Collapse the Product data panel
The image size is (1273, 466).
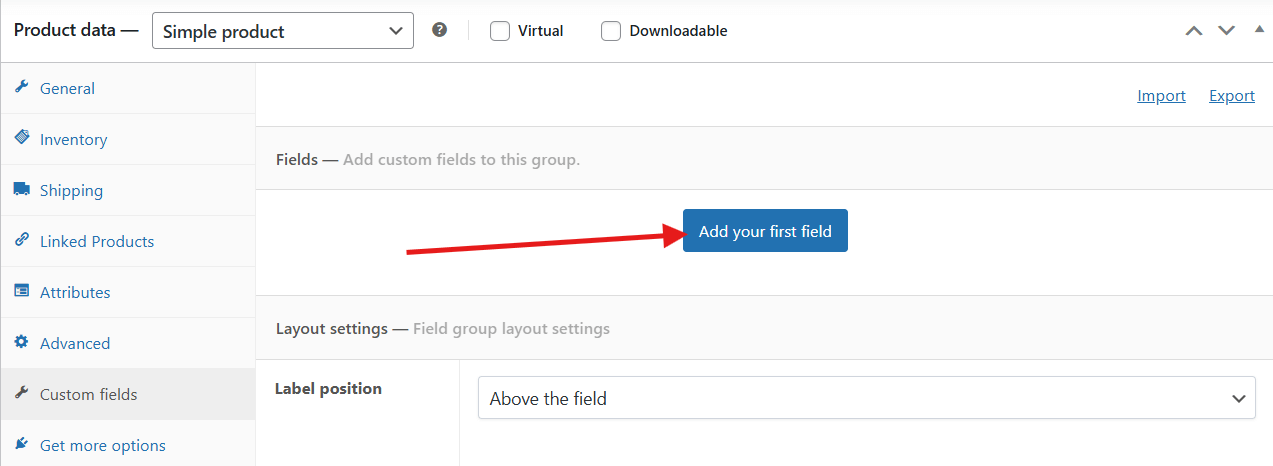click(1259, 29)
